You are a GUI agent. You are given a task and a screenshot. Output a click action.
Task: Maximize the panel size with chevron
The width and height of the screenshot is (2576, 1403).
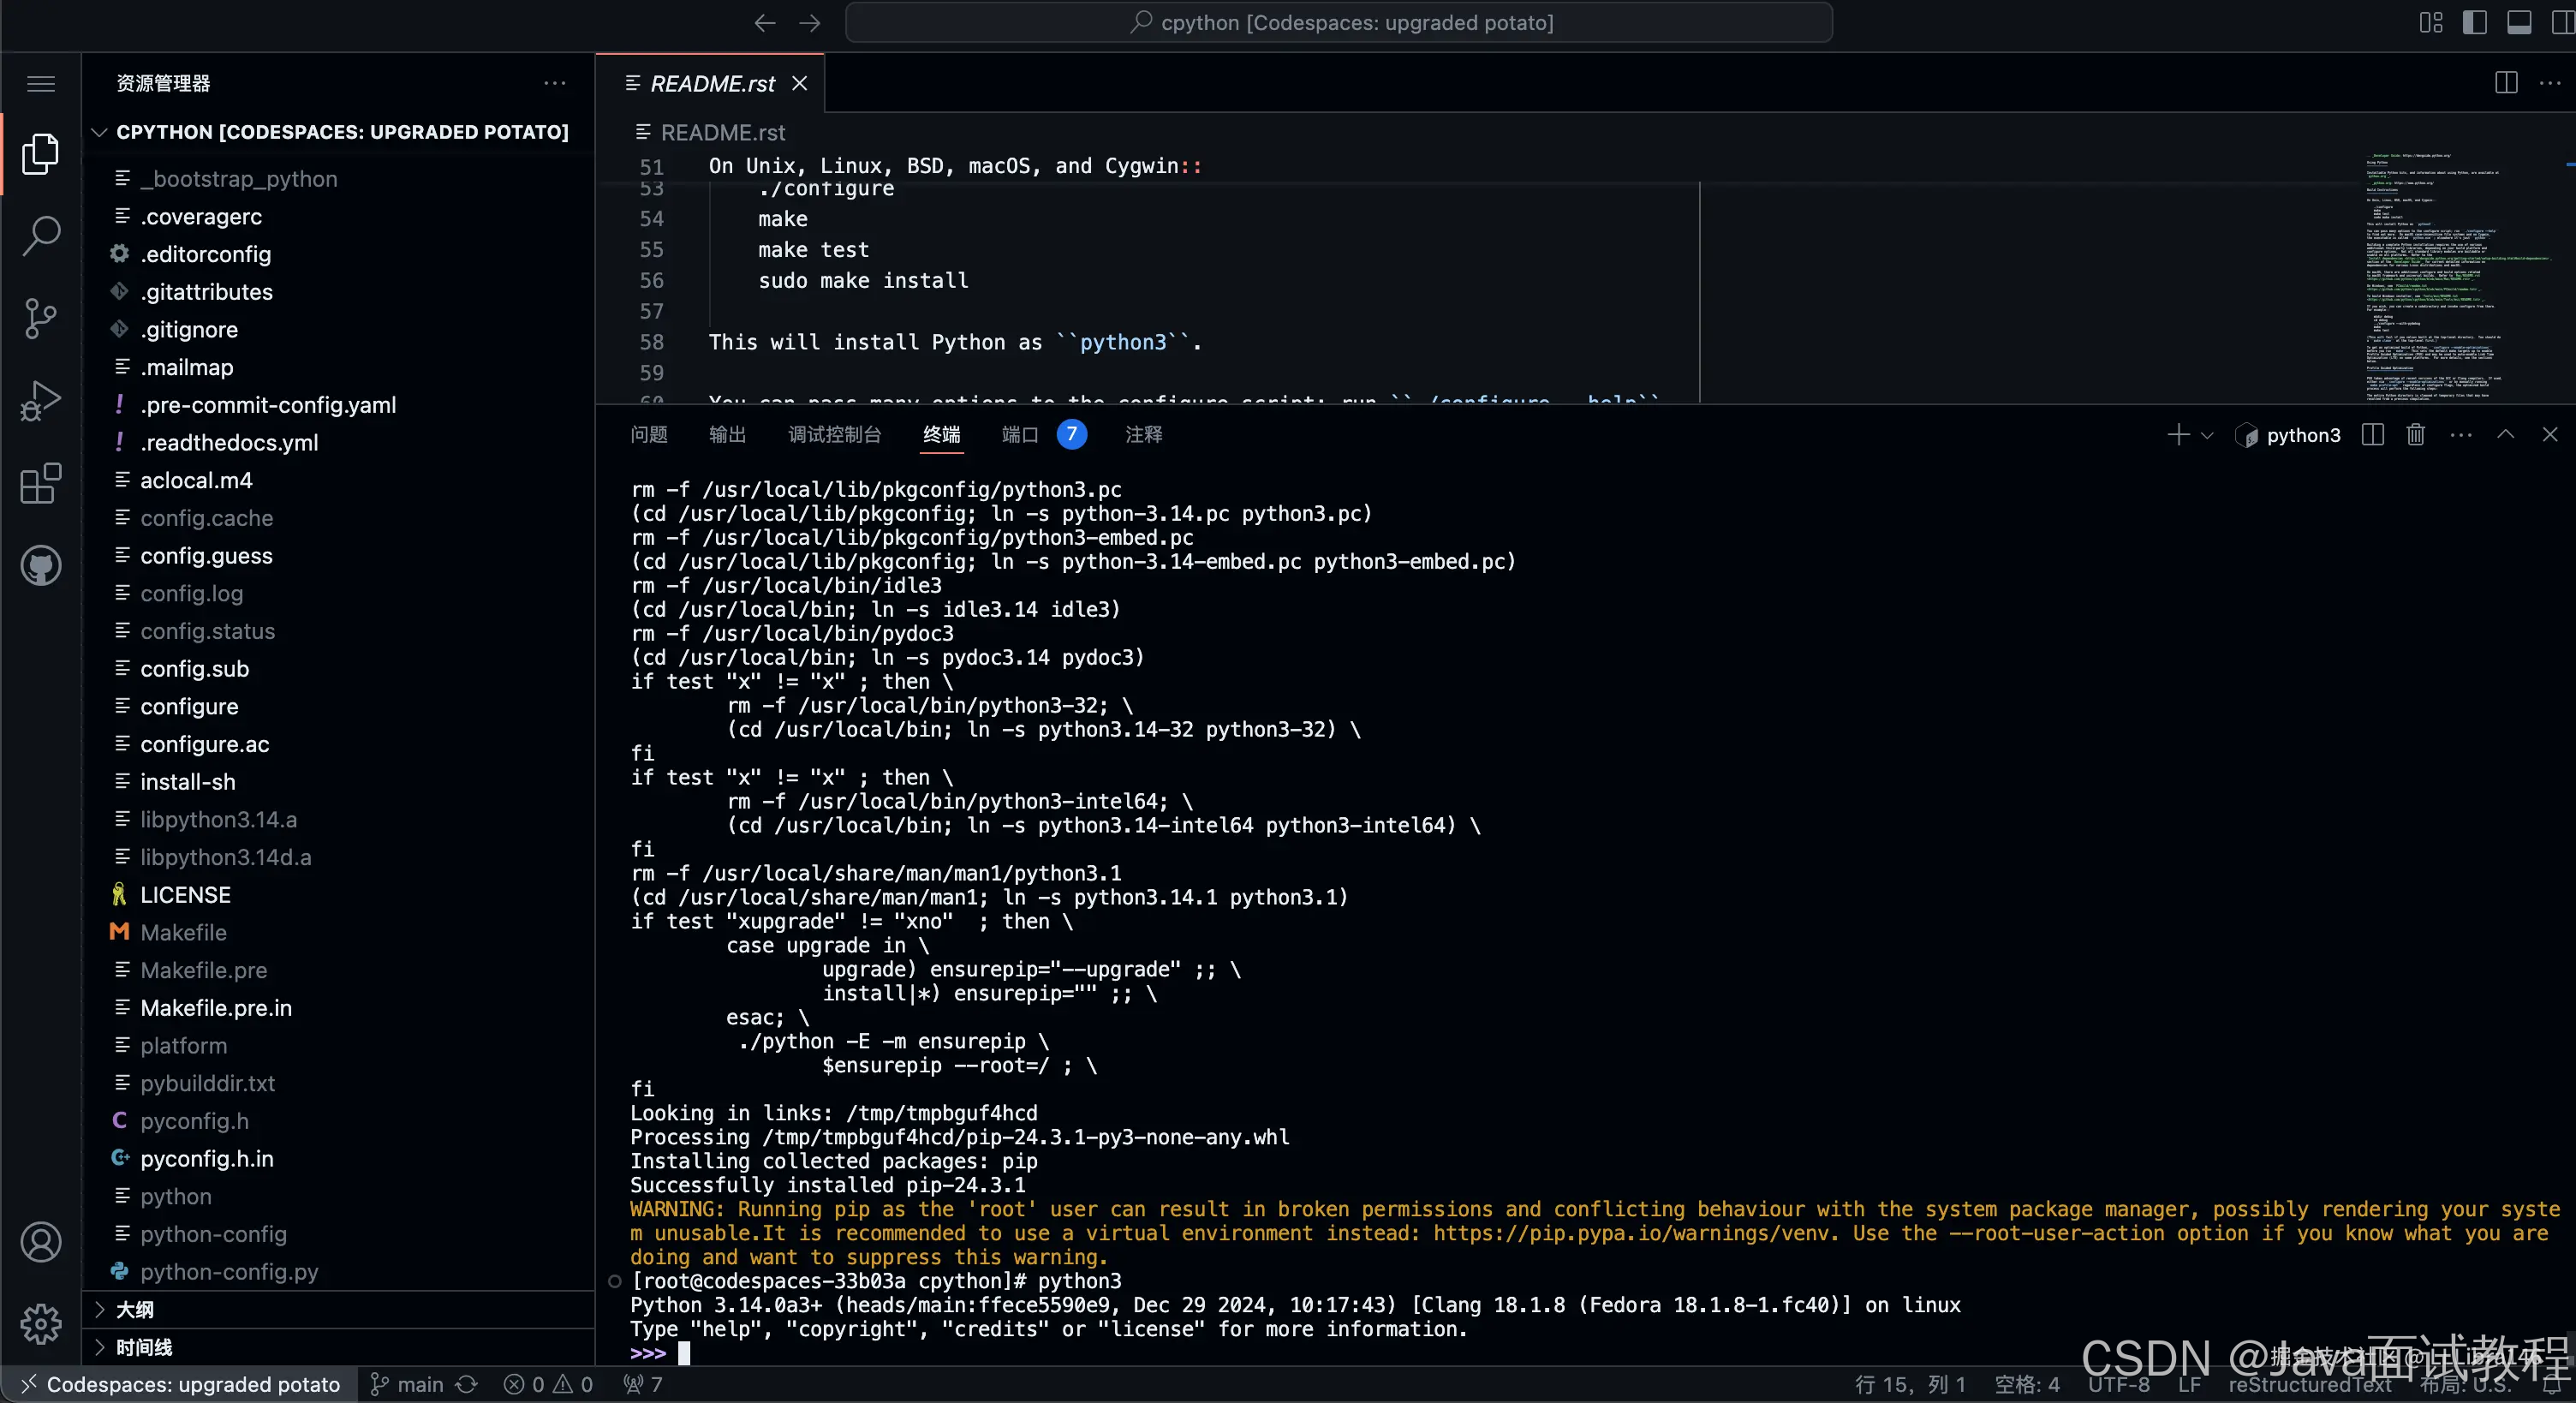(2506, 435)
